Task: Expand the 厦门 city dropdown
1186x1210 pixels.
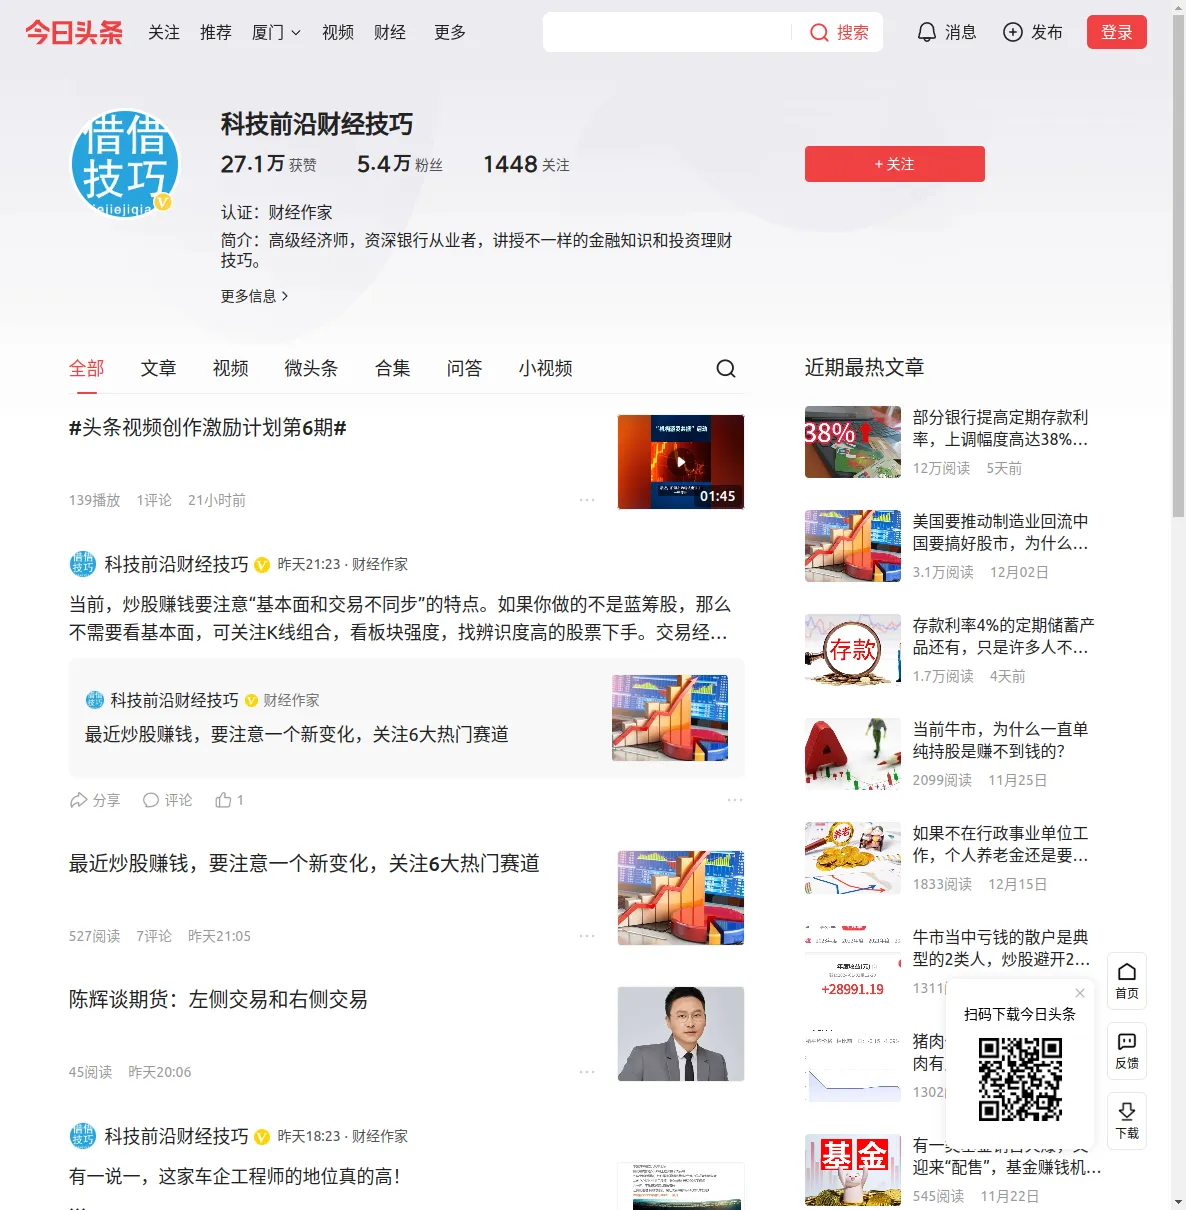Action: click(276, 32)
